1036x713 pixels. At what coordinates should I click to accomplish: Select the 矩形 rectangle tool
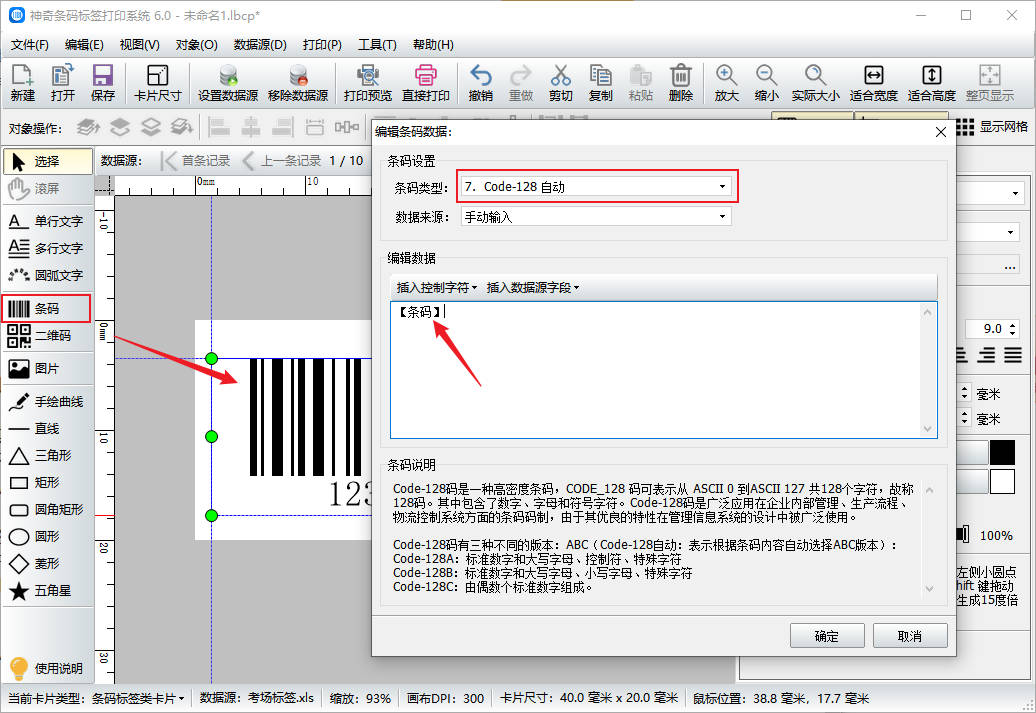[x=46, y=482]
